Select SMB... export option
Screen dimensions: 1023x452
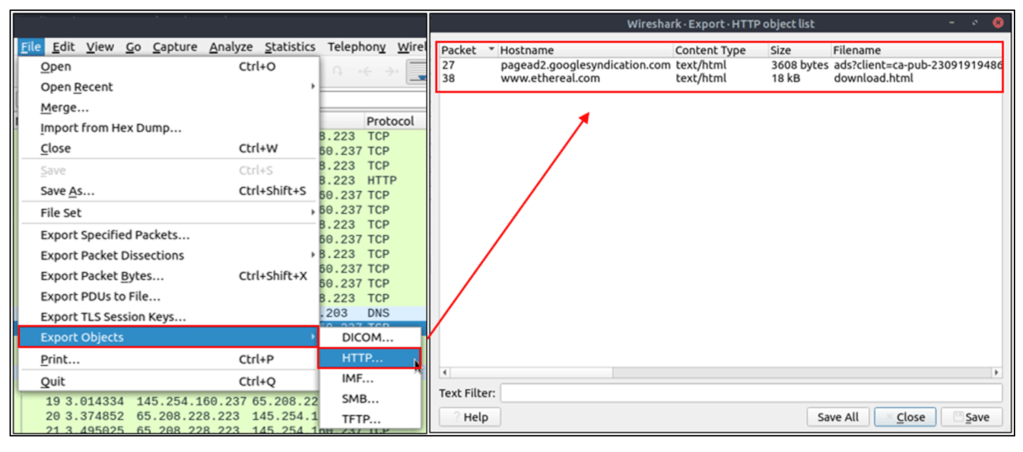[x=359, y=399]
